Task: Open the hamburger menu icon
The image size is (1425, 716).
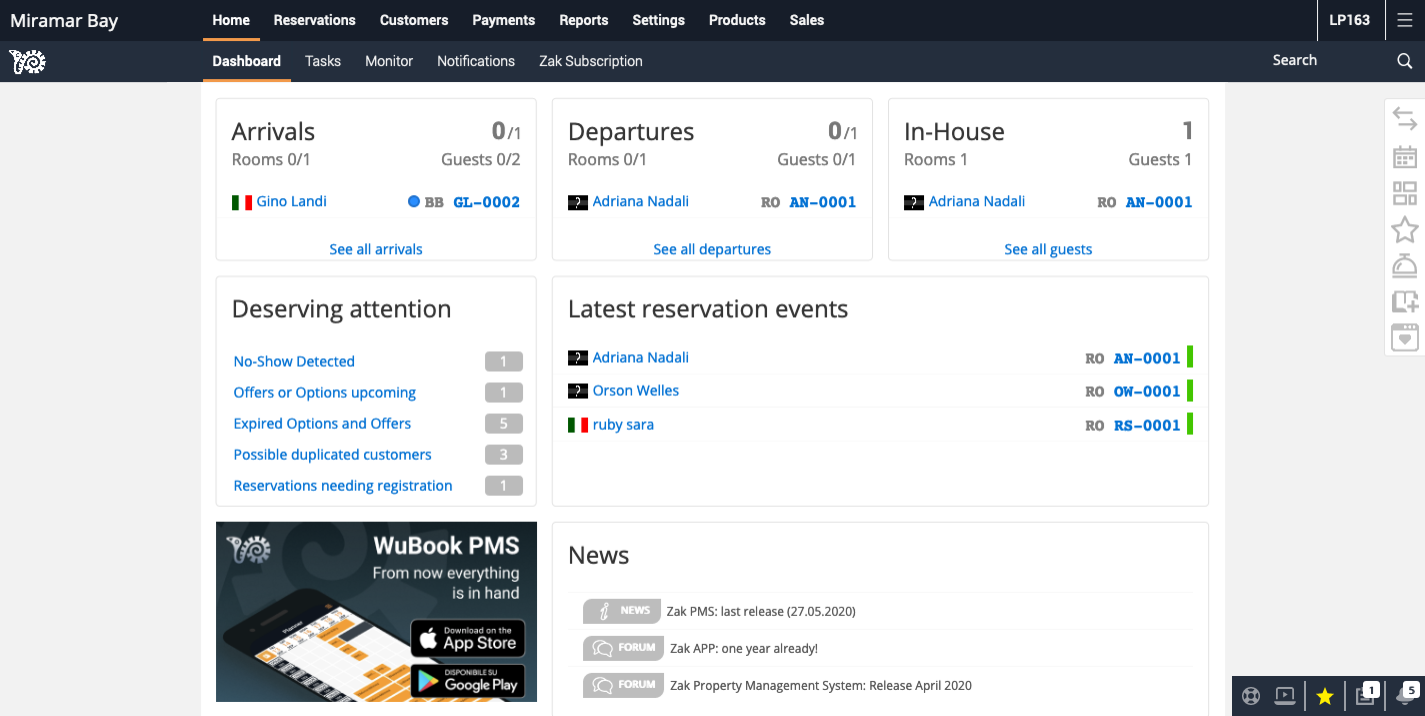Action: 1404,20
